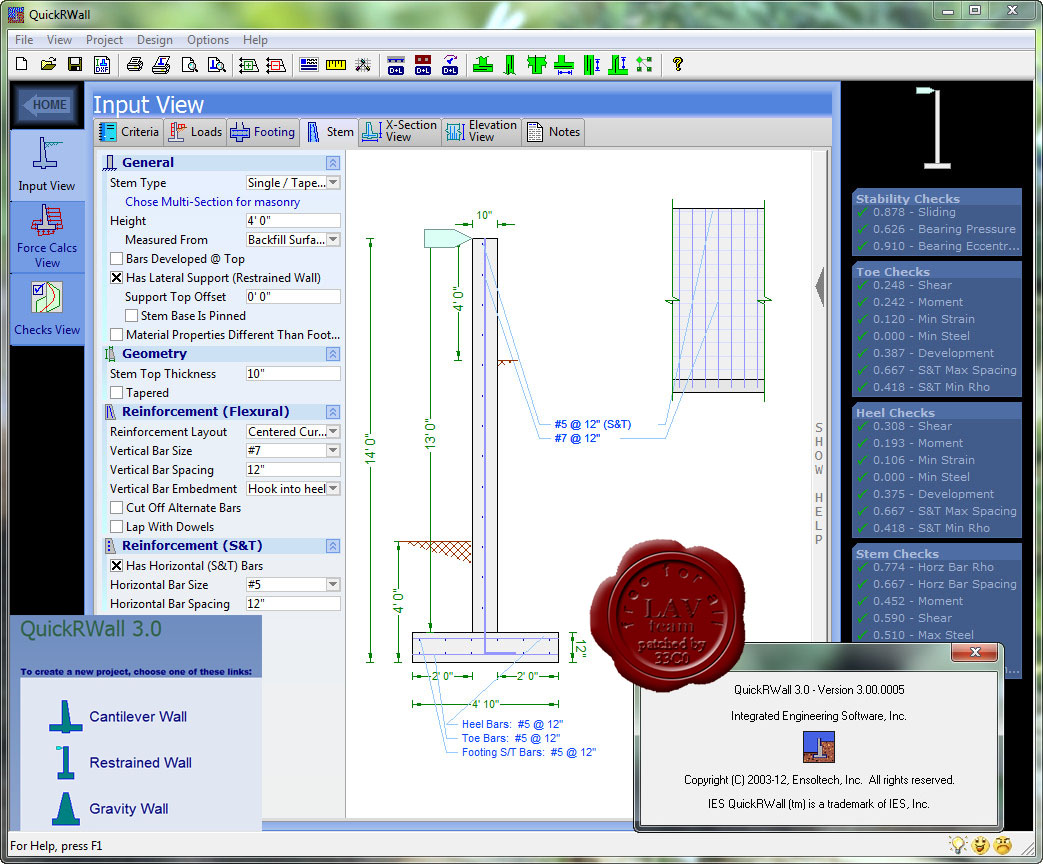Open the Options menu

(208, 40)
